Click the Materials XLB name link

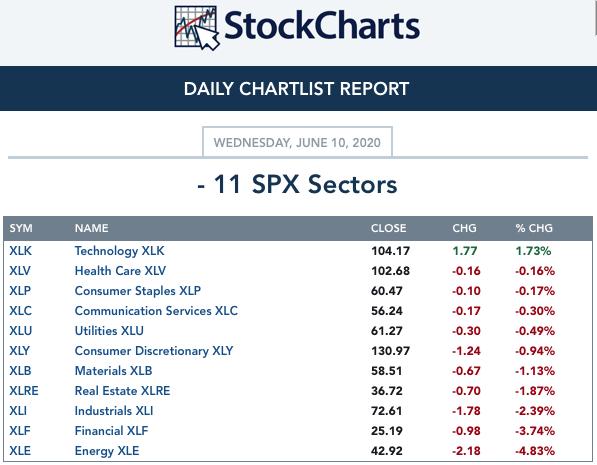click(113, 371)
